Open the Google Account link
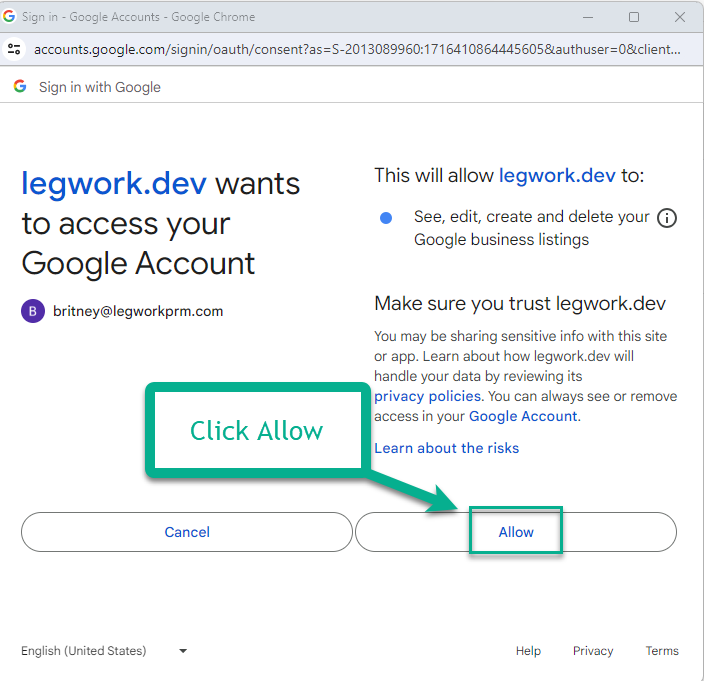704x681 pixels. coord(523,416)
